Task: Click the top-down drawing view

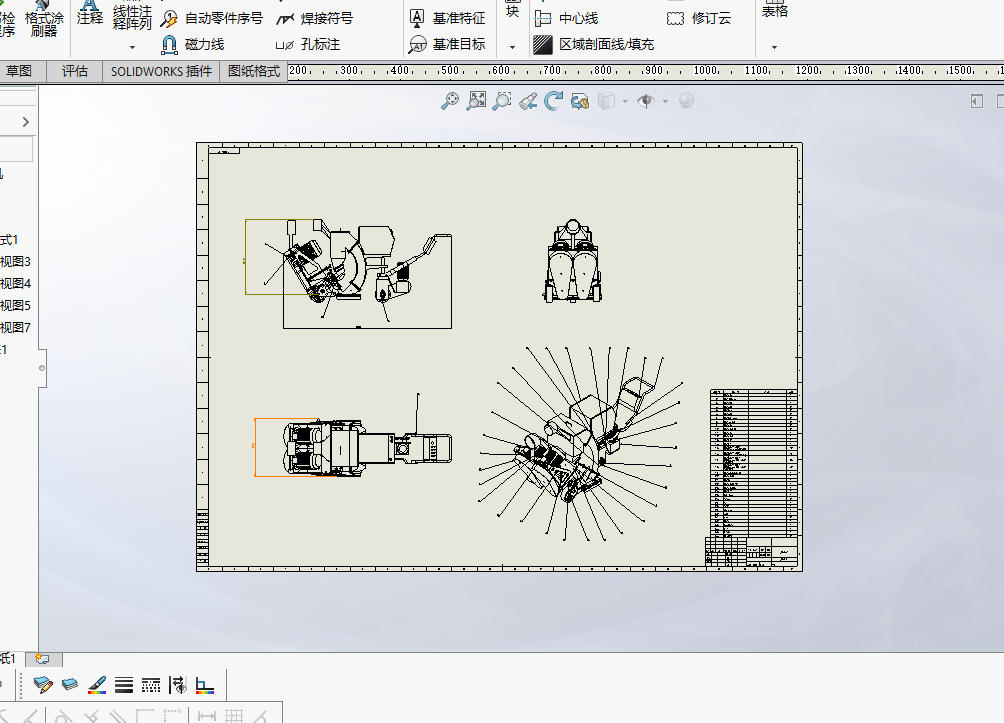Action: 368,447
